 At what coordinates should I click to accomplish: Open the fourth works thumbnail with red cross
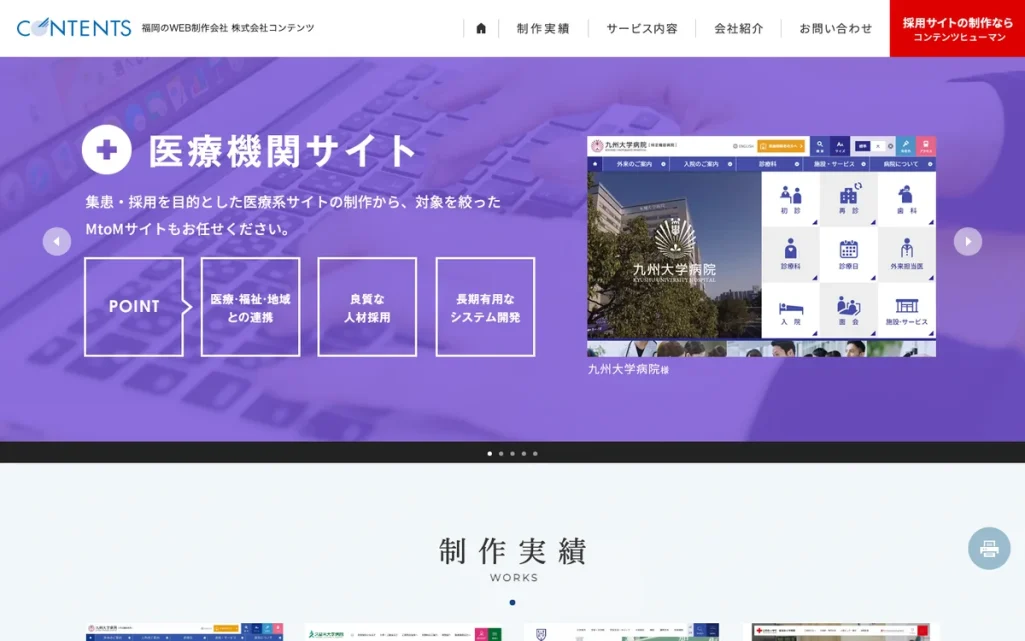point(841,632)
